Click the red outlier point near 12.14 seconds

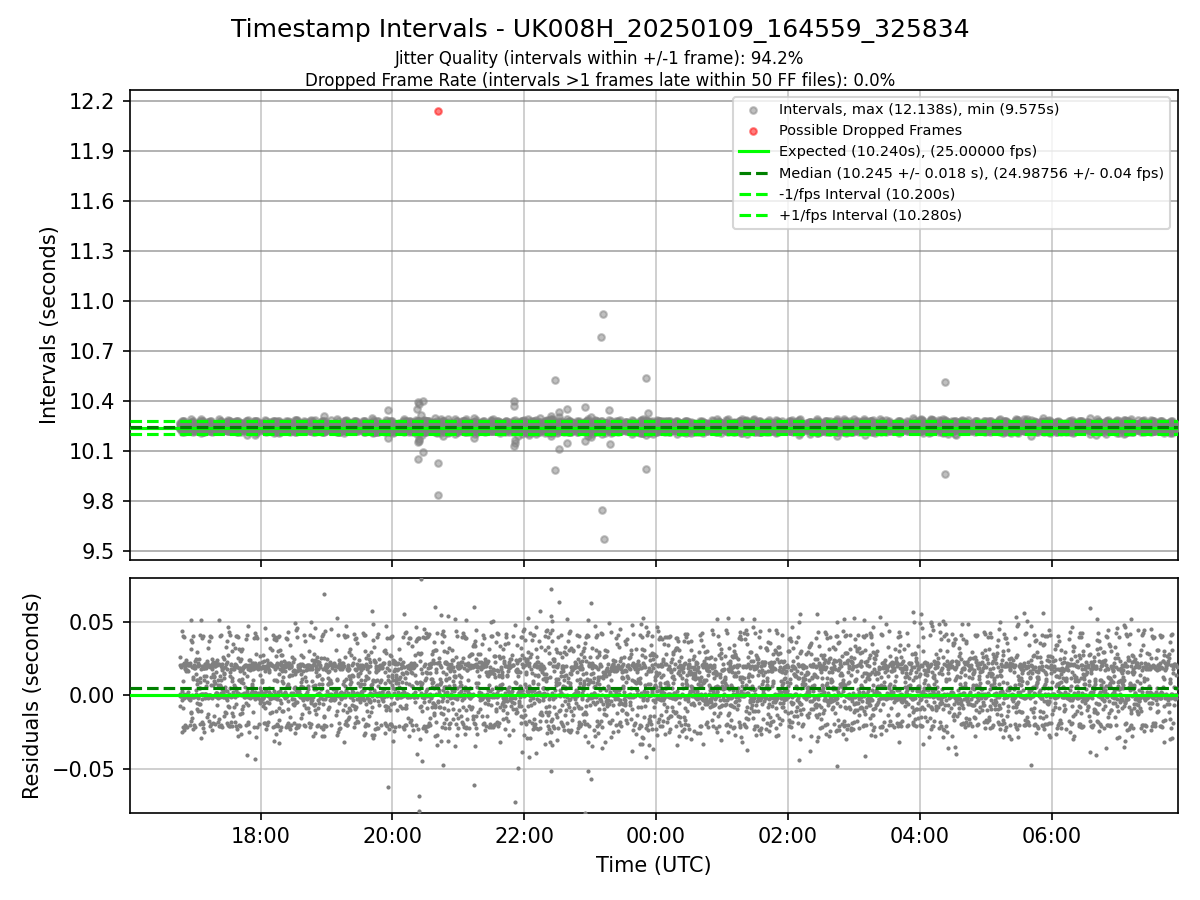(x=438, y=111)
